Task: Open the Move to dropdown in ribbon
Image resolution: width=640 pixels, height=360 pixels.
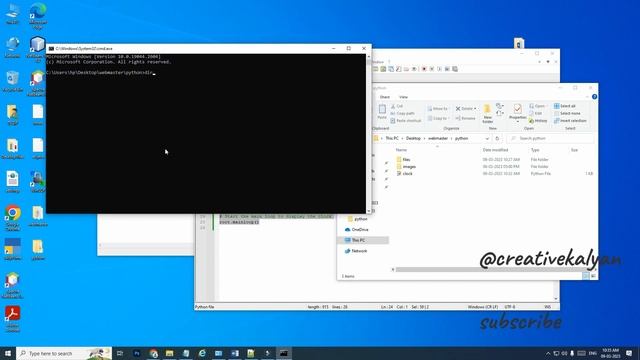Action: click(x=438, y=109)
